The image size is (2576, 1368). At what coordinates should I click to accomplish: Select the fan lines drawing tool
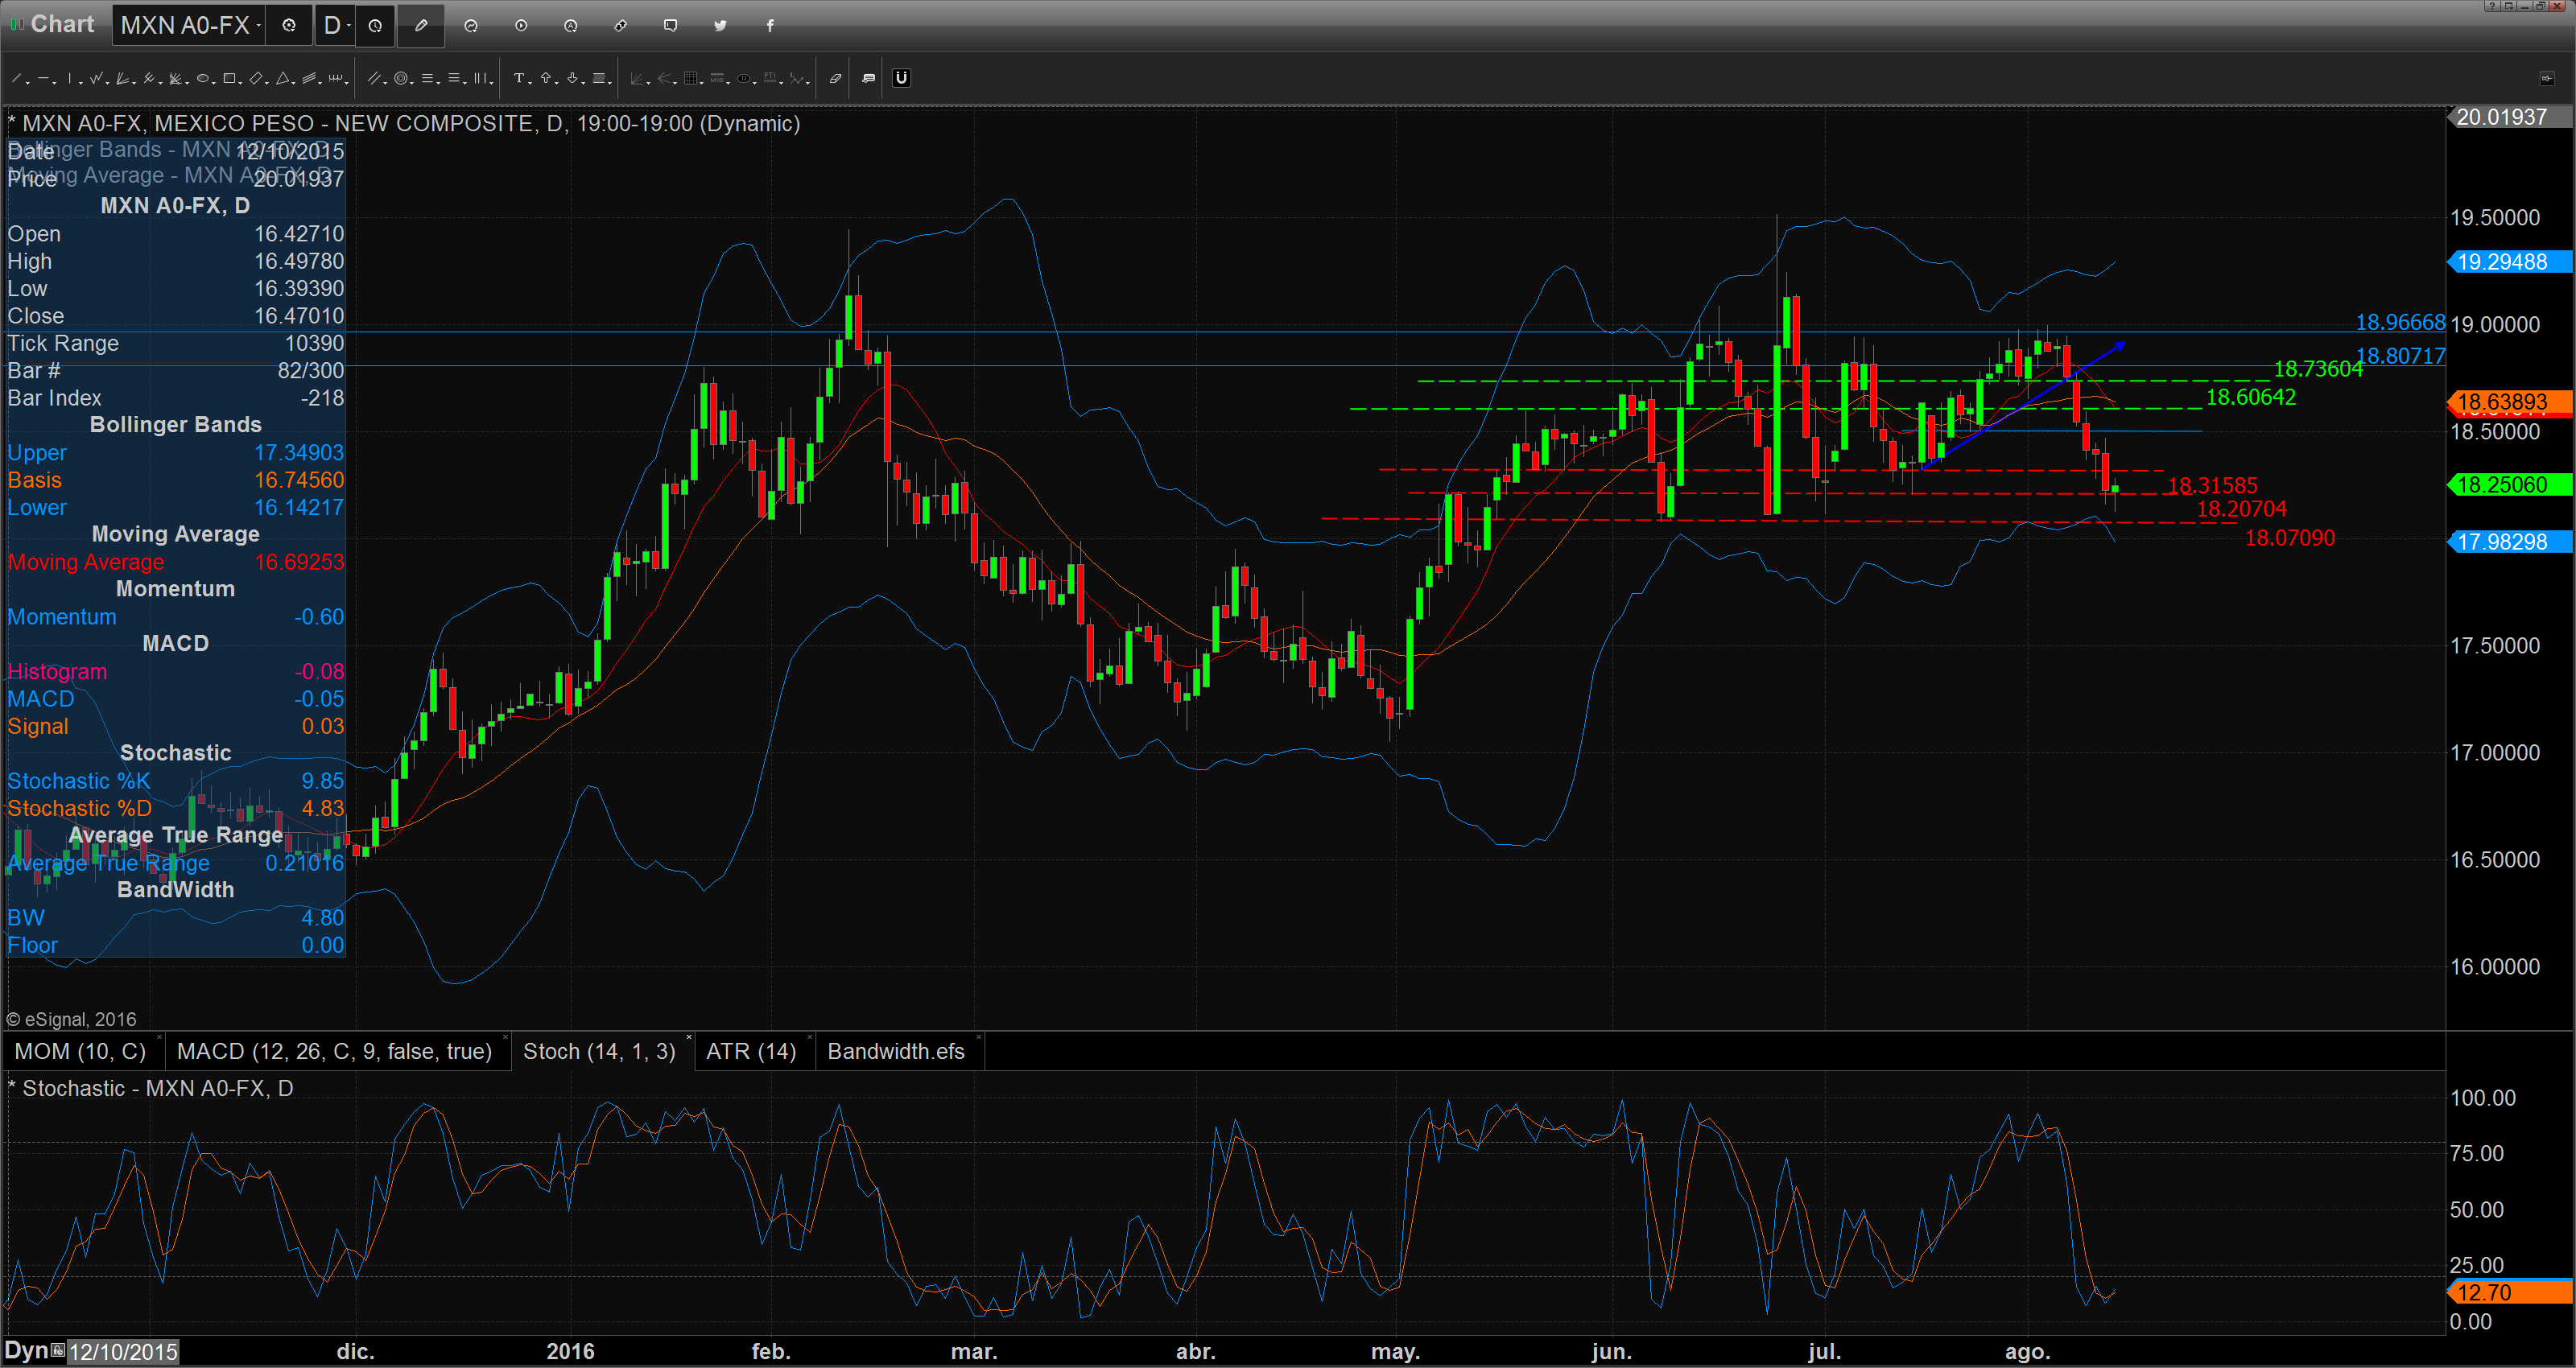click(122, 78)
